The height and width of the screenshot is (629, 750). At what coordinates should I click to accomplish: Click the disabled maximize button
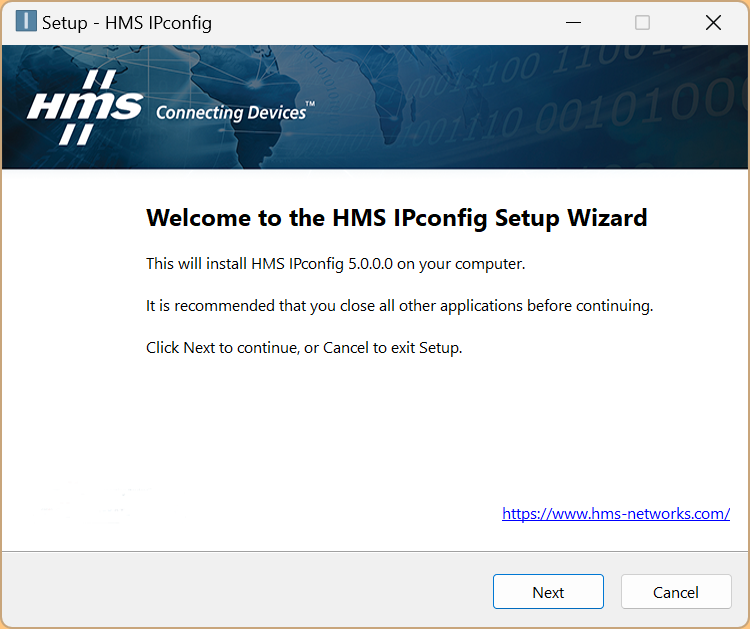pos(642,22)
